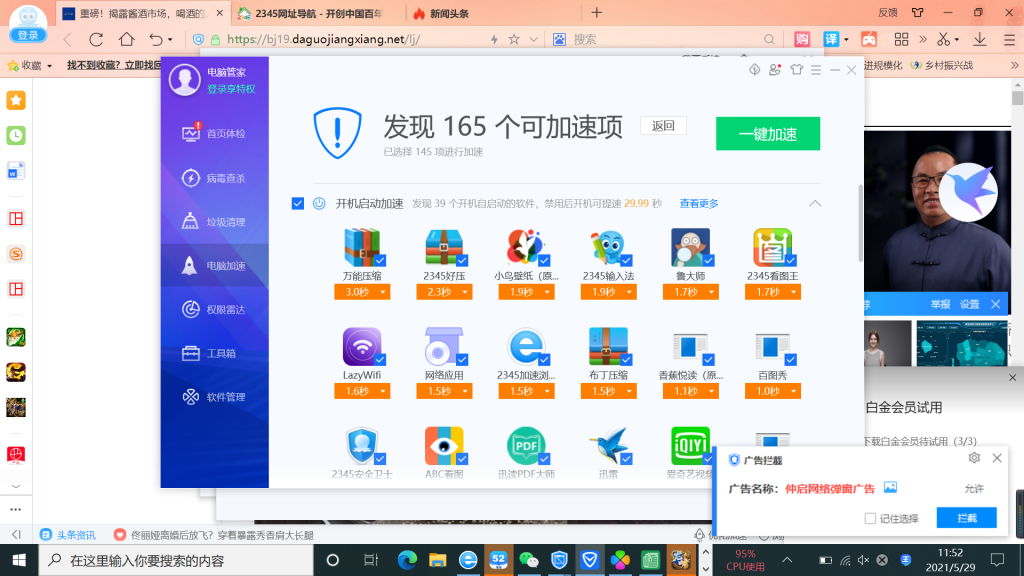Screen dimensions: 1024x576
Task: Open WeChat from the taskbar
Action: 529,560
